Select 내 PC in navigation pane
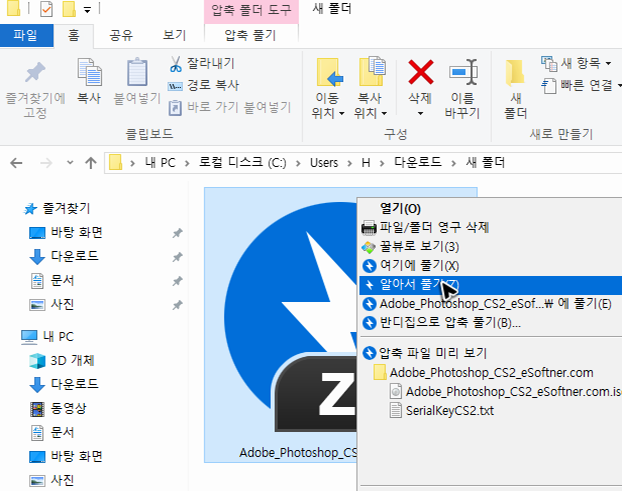The height and width of the screenshot is (491, 622). point(47,336)
